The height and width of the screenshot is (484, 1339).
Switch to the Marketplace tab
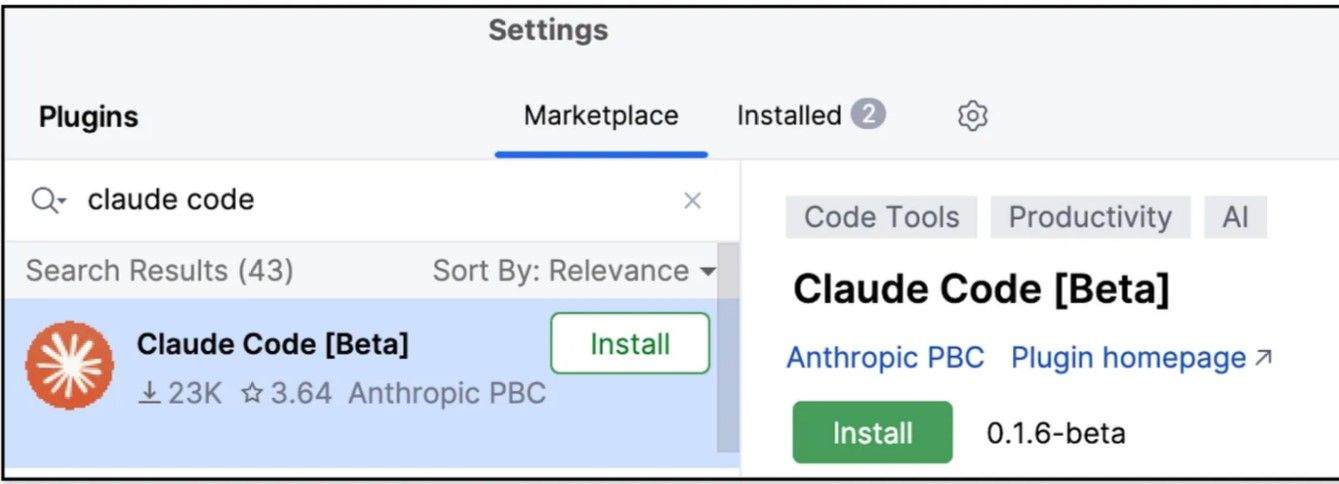tap(601, 116)
